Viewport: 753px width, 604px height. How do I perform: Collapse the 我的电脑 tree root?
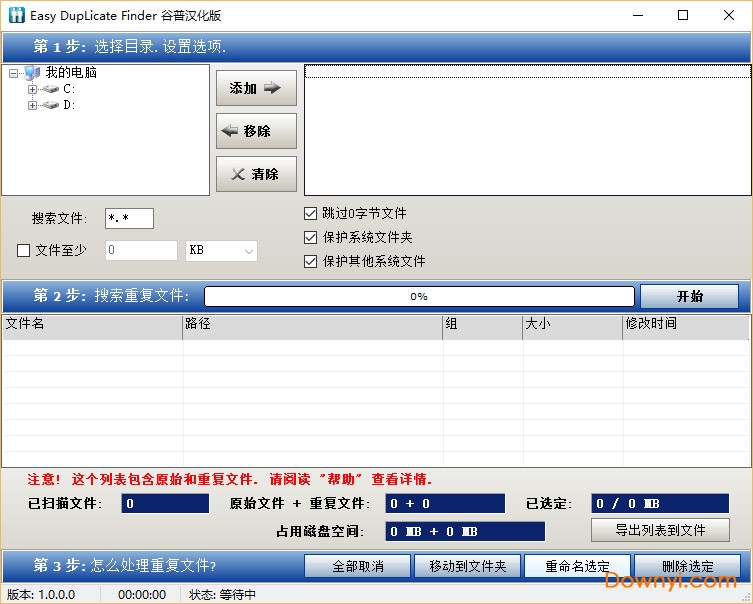point(13,73)
